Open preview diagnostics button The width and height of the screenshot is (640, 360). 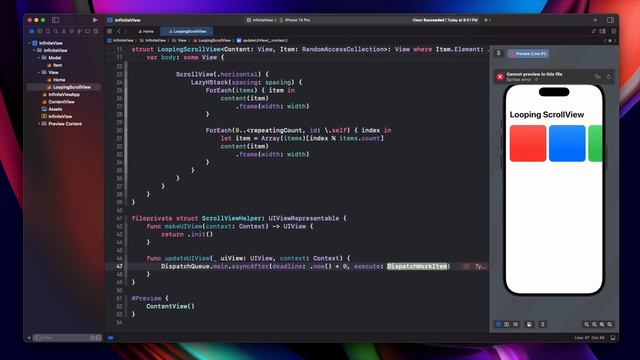tap(598, 76)
